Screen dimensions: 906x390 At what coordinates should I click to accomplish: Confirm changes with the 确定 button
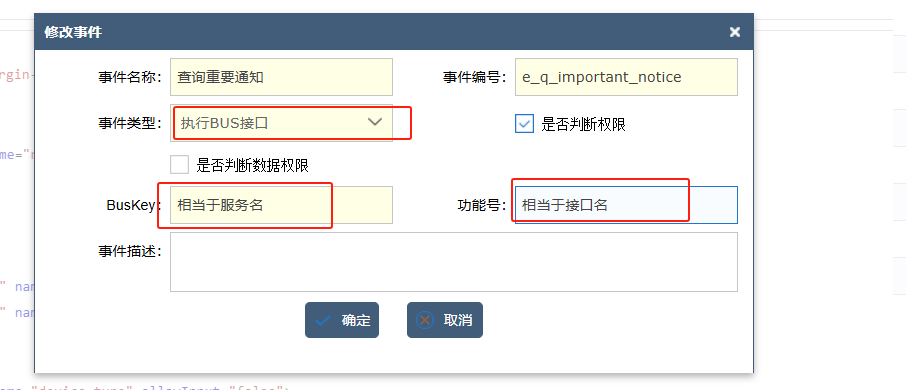(x=342, y=320)
